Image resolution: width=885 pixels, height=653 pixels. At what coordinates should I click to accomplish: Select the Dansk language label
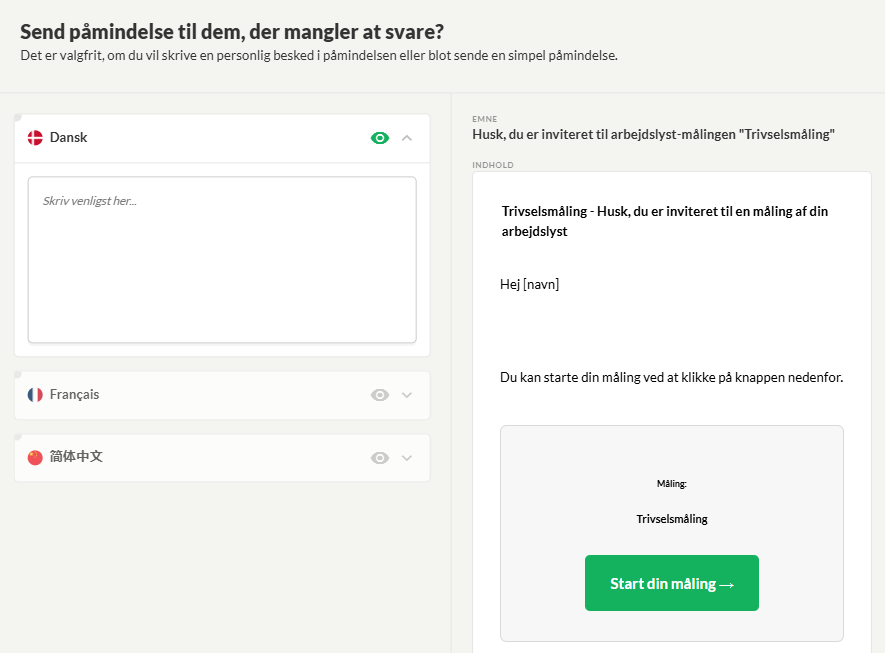tap(68, 138)
